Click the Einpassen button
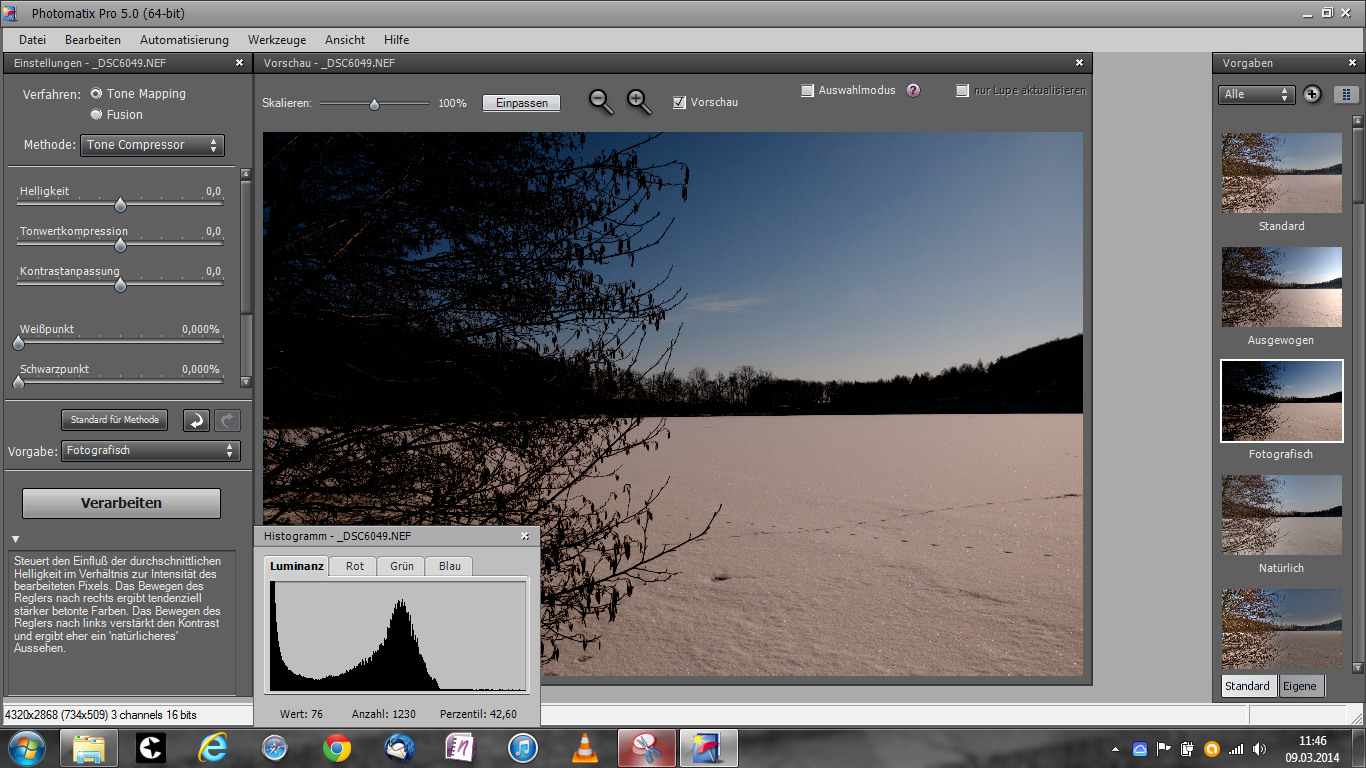This screenshot has width=1366, height=768. [x=522, y=103]
